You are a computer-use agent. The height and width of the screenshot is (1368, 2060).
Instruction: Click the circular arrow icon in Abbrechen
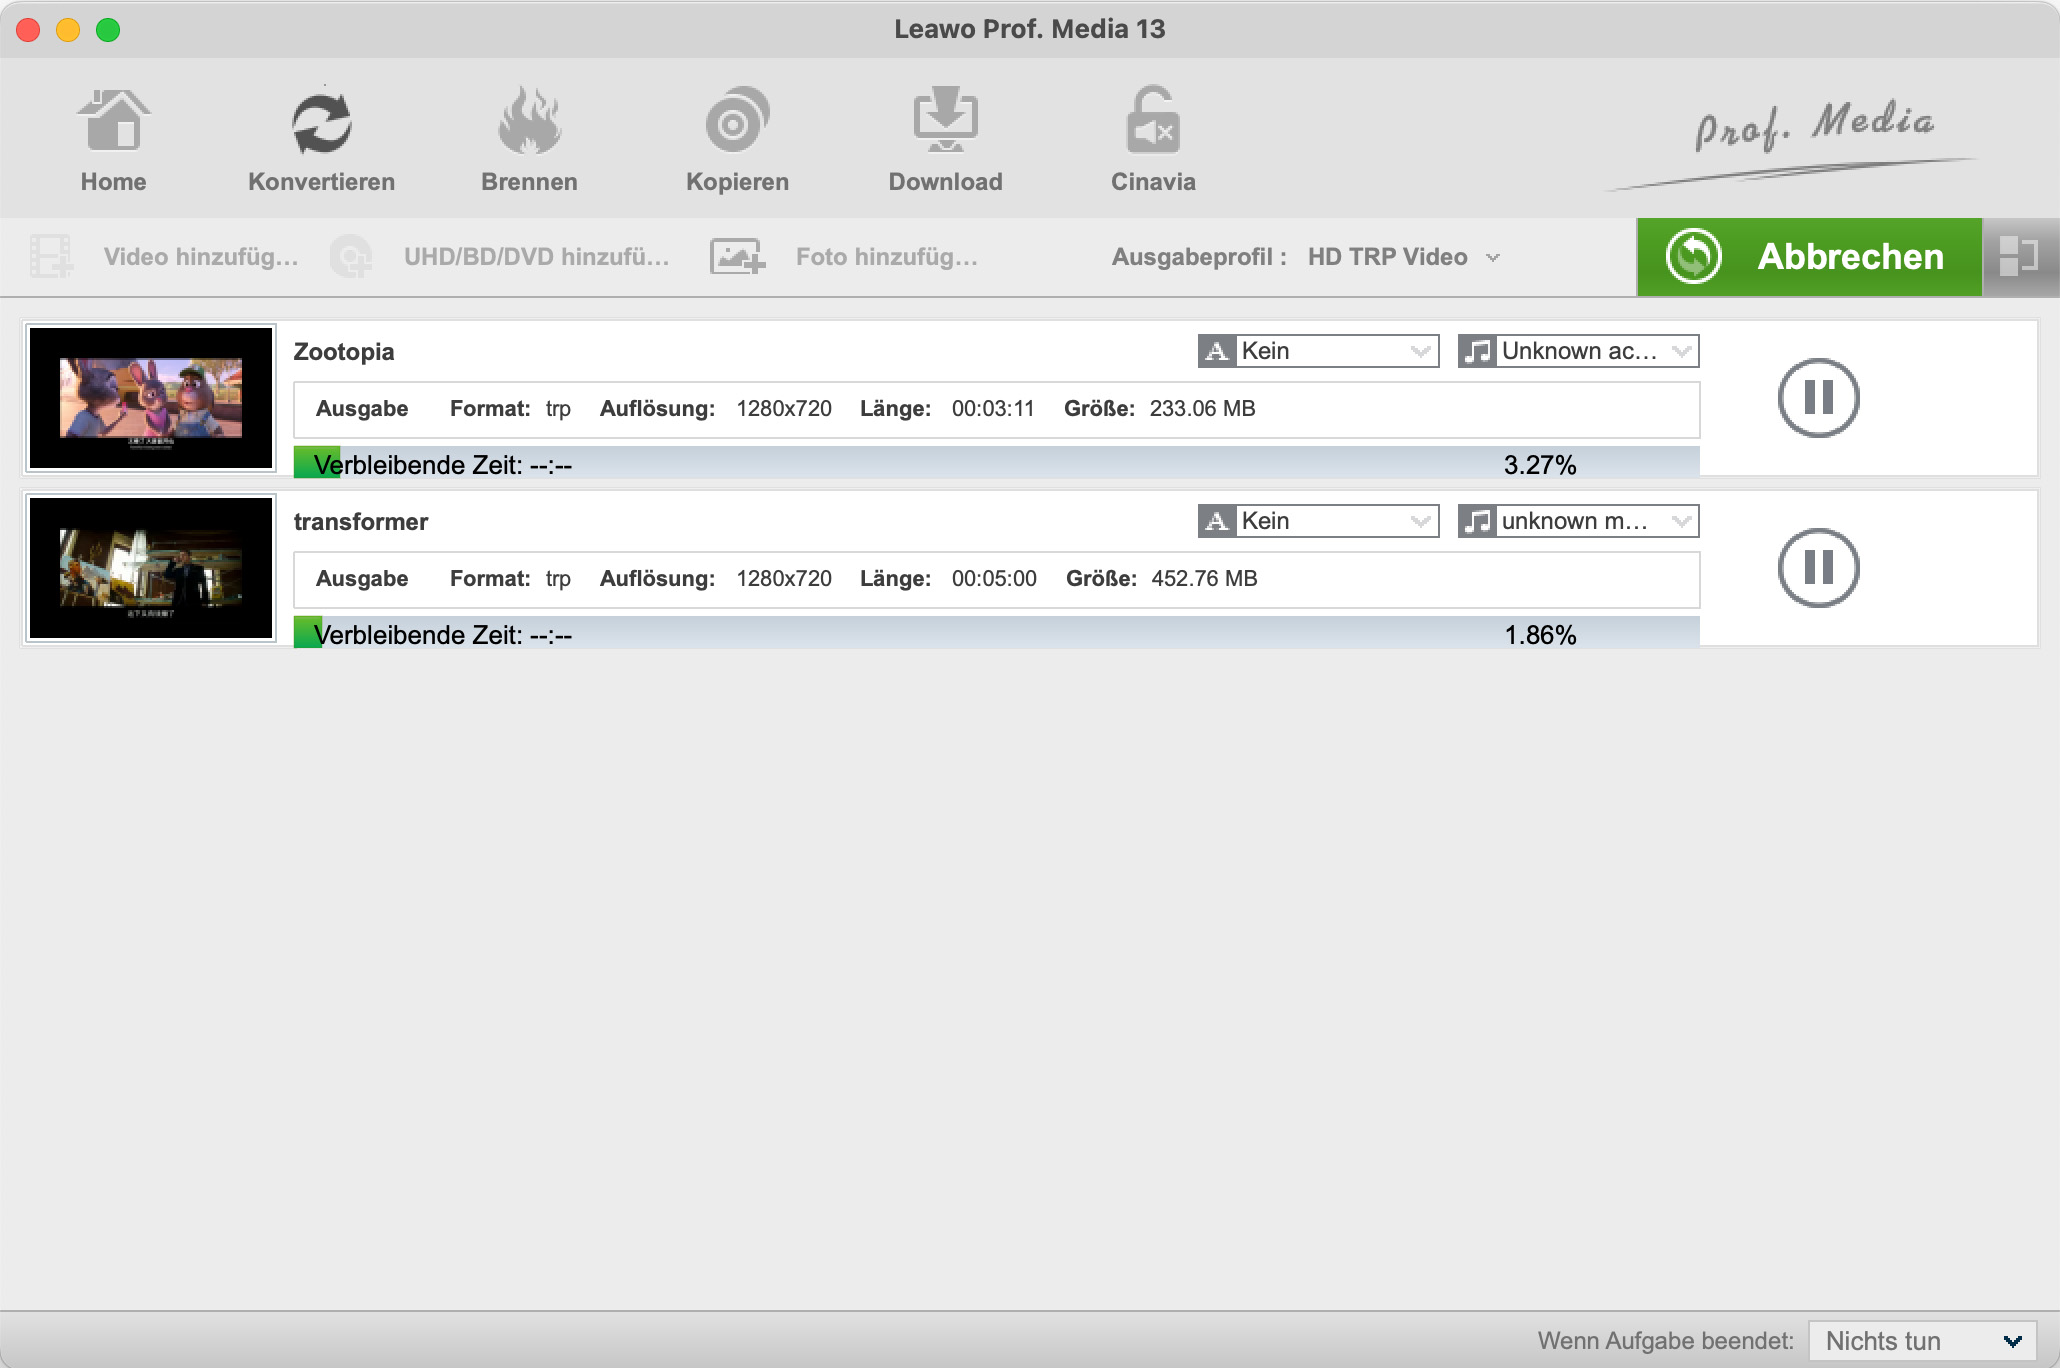coord(1693,257)
